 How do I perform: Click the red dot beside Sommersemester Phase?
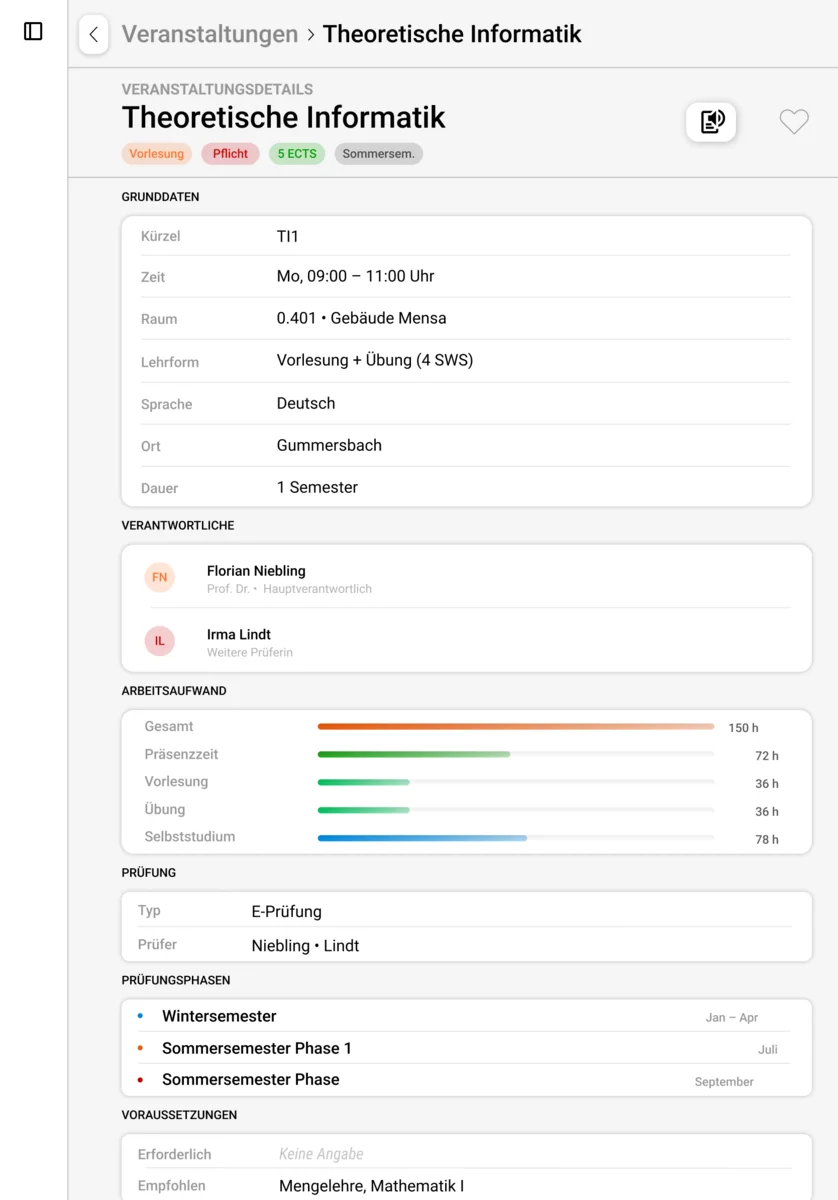pos(140,1080)
